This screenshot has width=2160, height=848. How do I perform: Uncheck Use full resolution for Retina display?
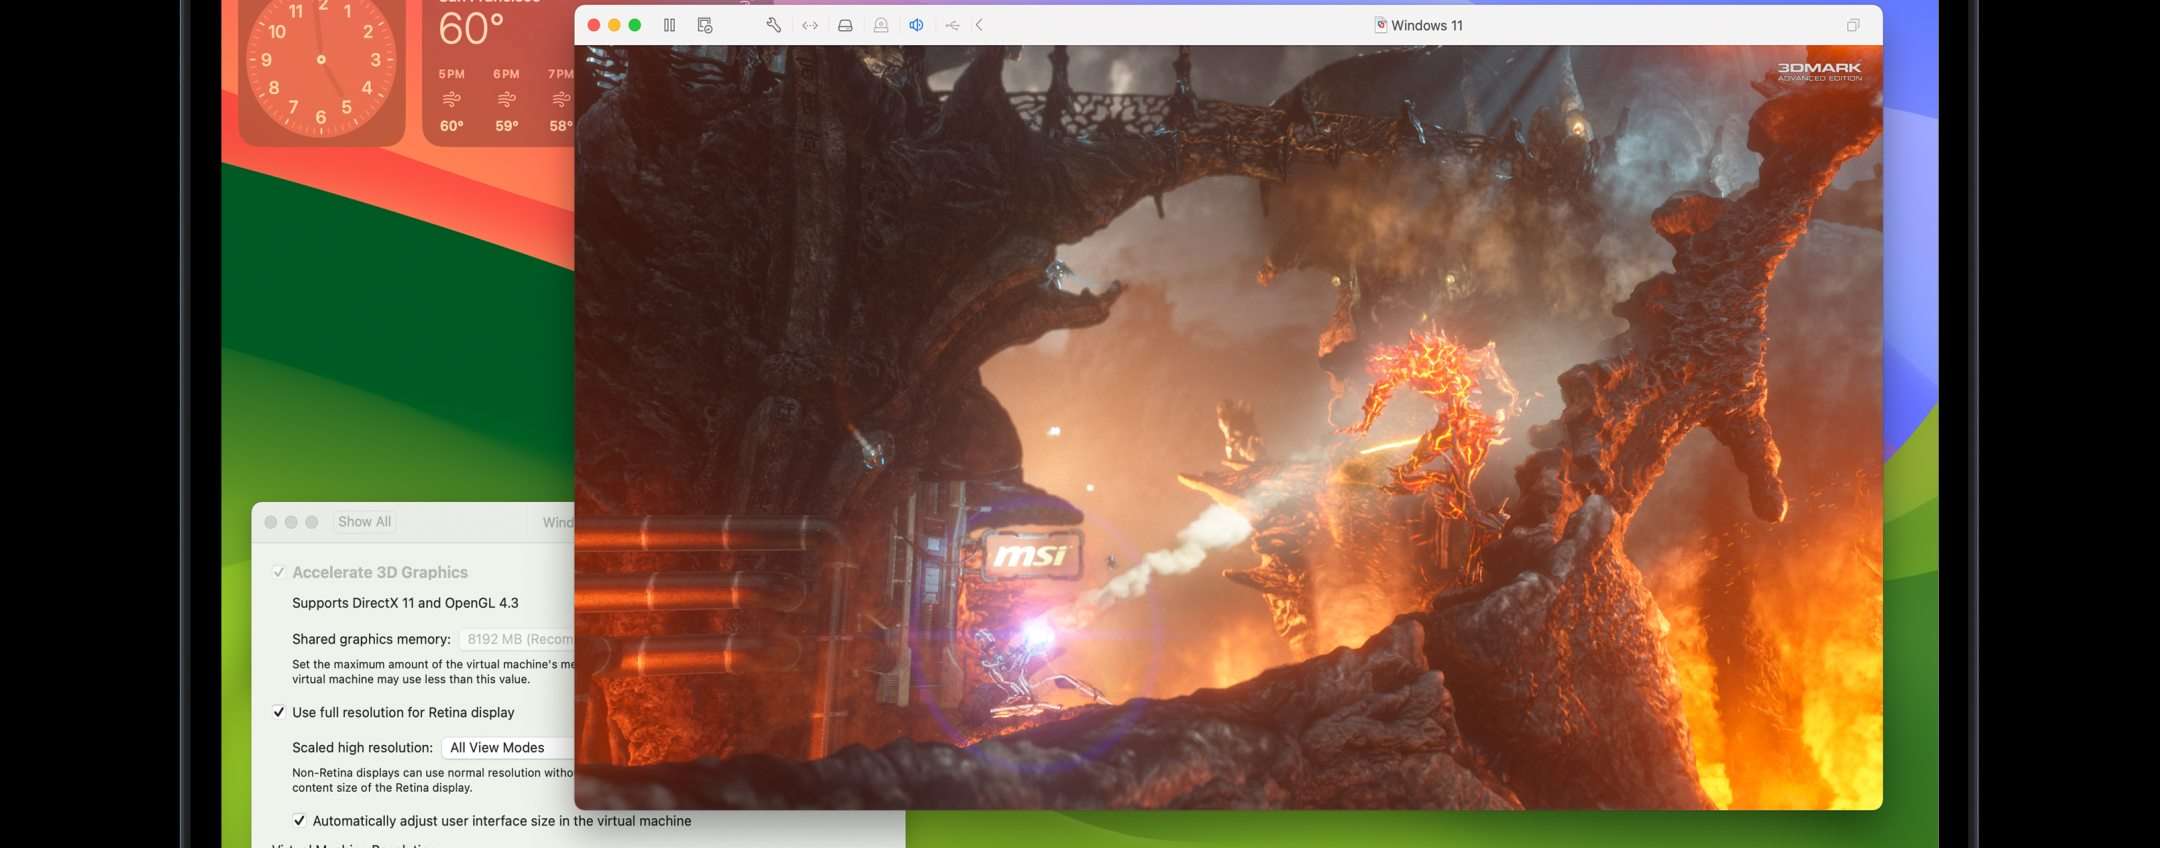(279, 712)
